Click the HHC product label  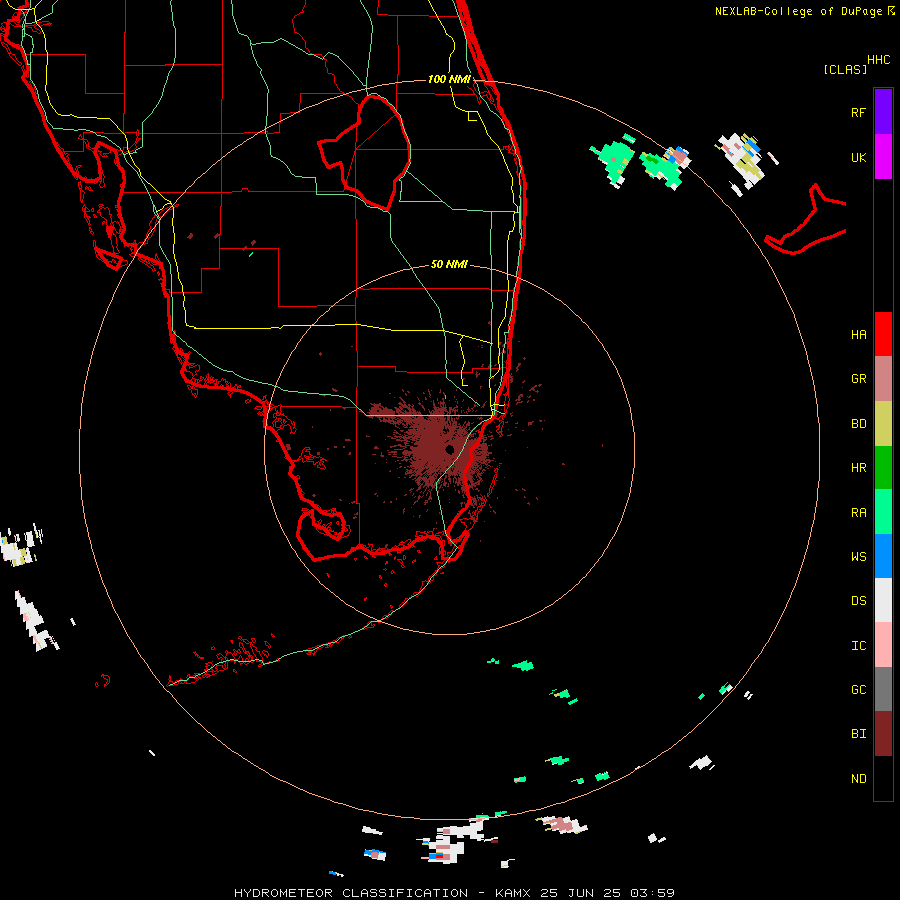coord(878,59)
